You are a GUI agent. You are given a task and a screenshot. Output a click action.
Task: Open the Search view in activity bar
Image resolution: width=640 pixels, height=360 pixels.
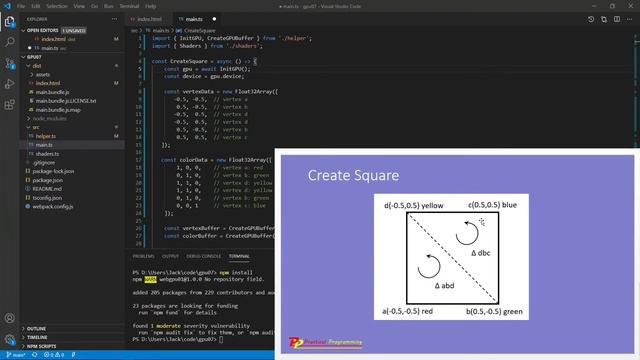click(x=9, y=42)
